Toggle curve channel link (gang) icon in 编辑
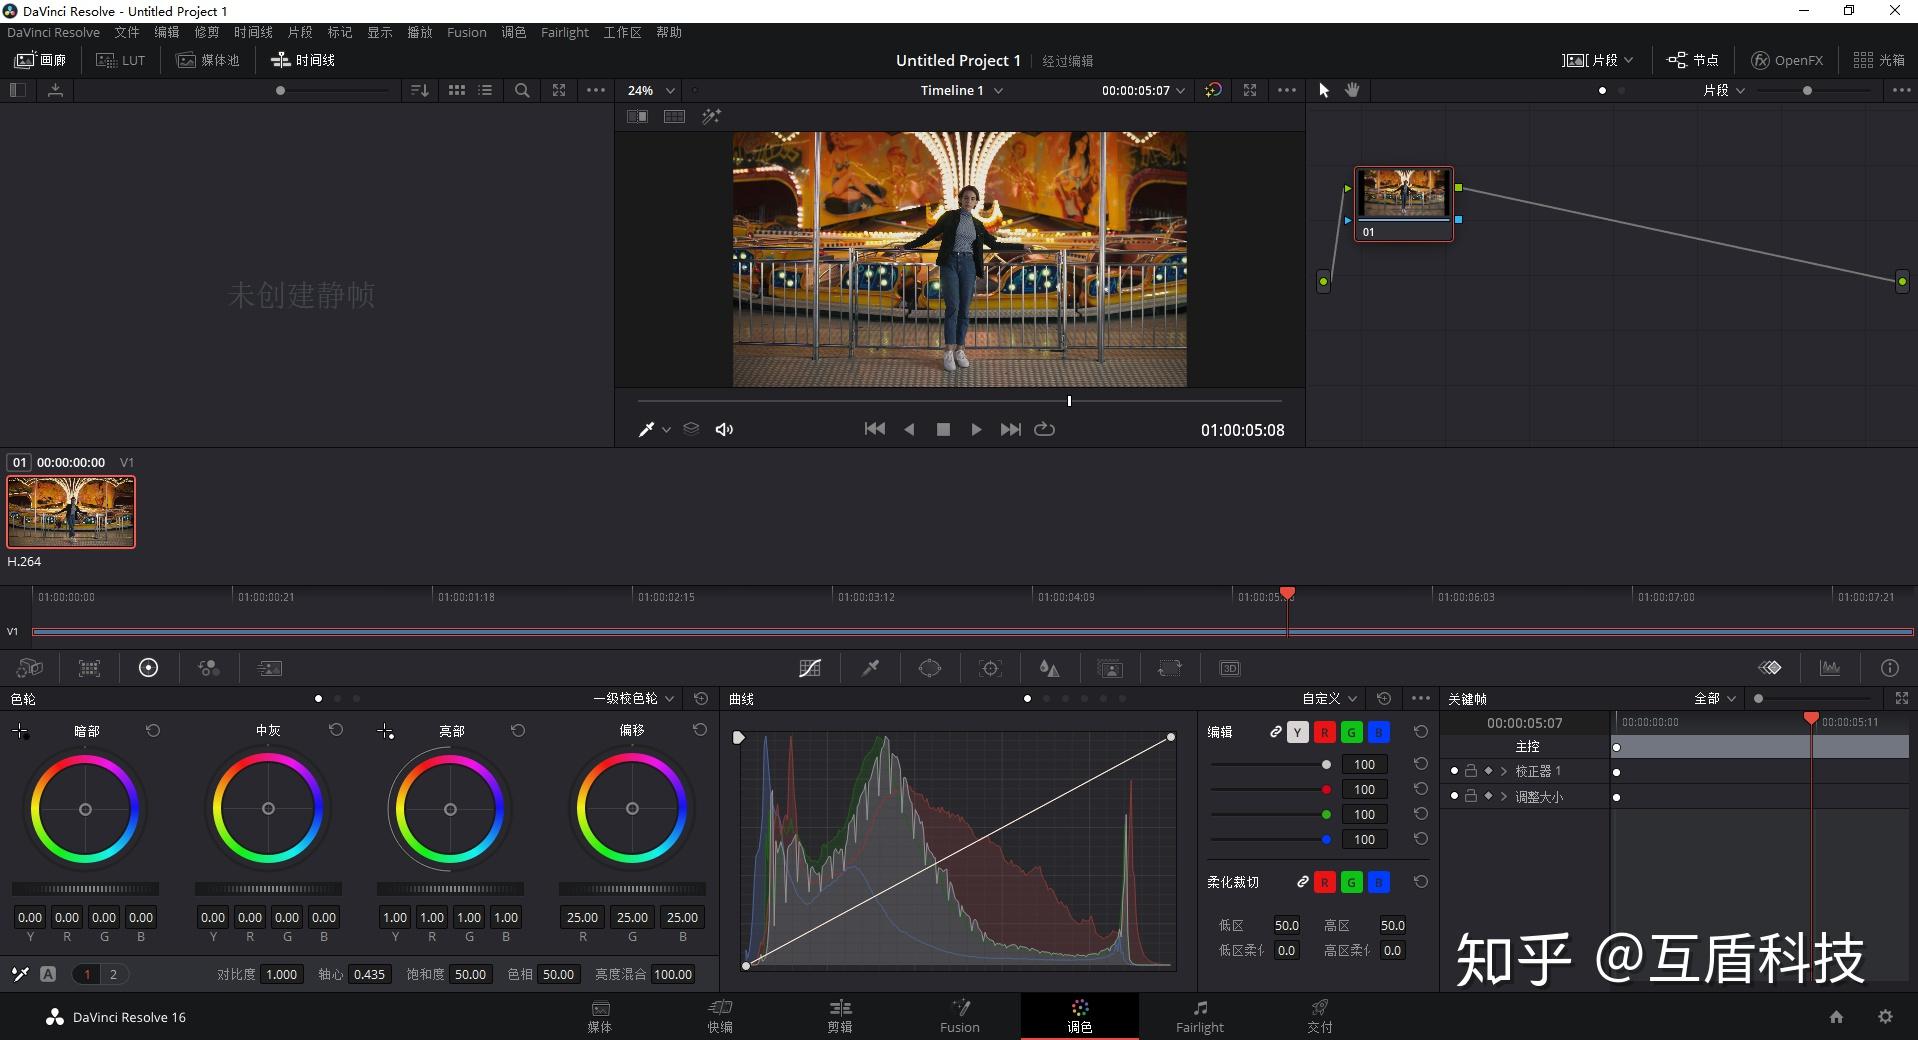 coord(1276,732)
